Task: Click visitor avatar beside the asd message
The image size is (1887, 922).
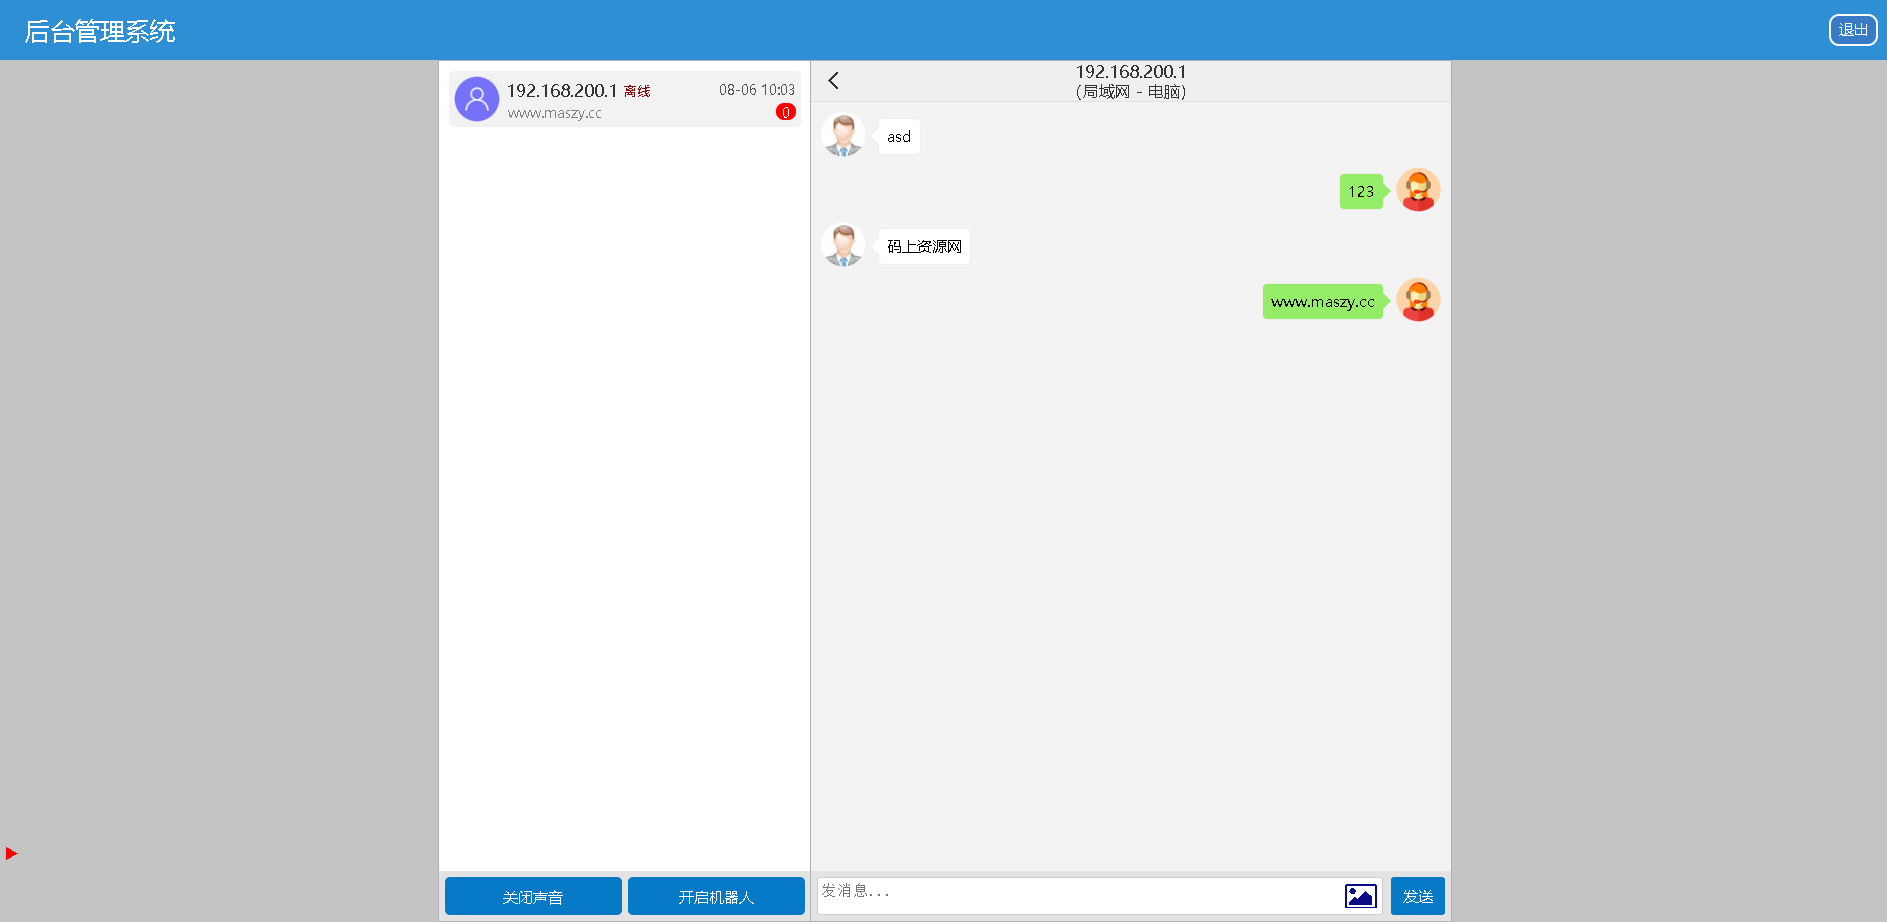Action: 843,135
